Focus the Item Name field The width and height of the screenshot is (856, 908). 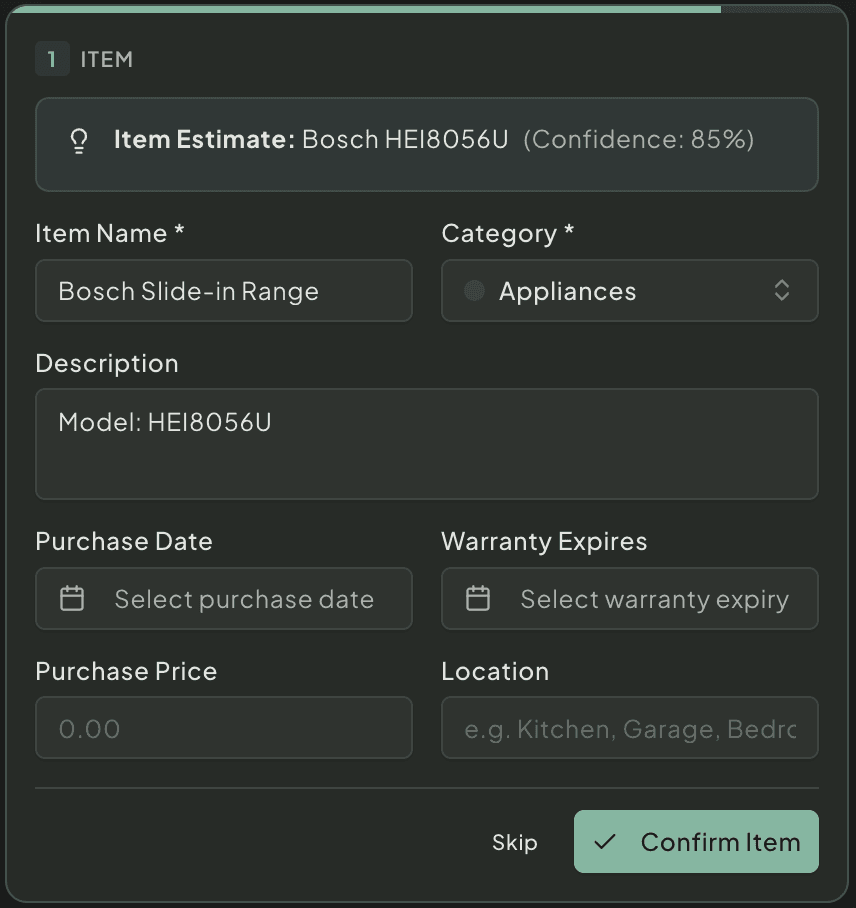point(224,291)
